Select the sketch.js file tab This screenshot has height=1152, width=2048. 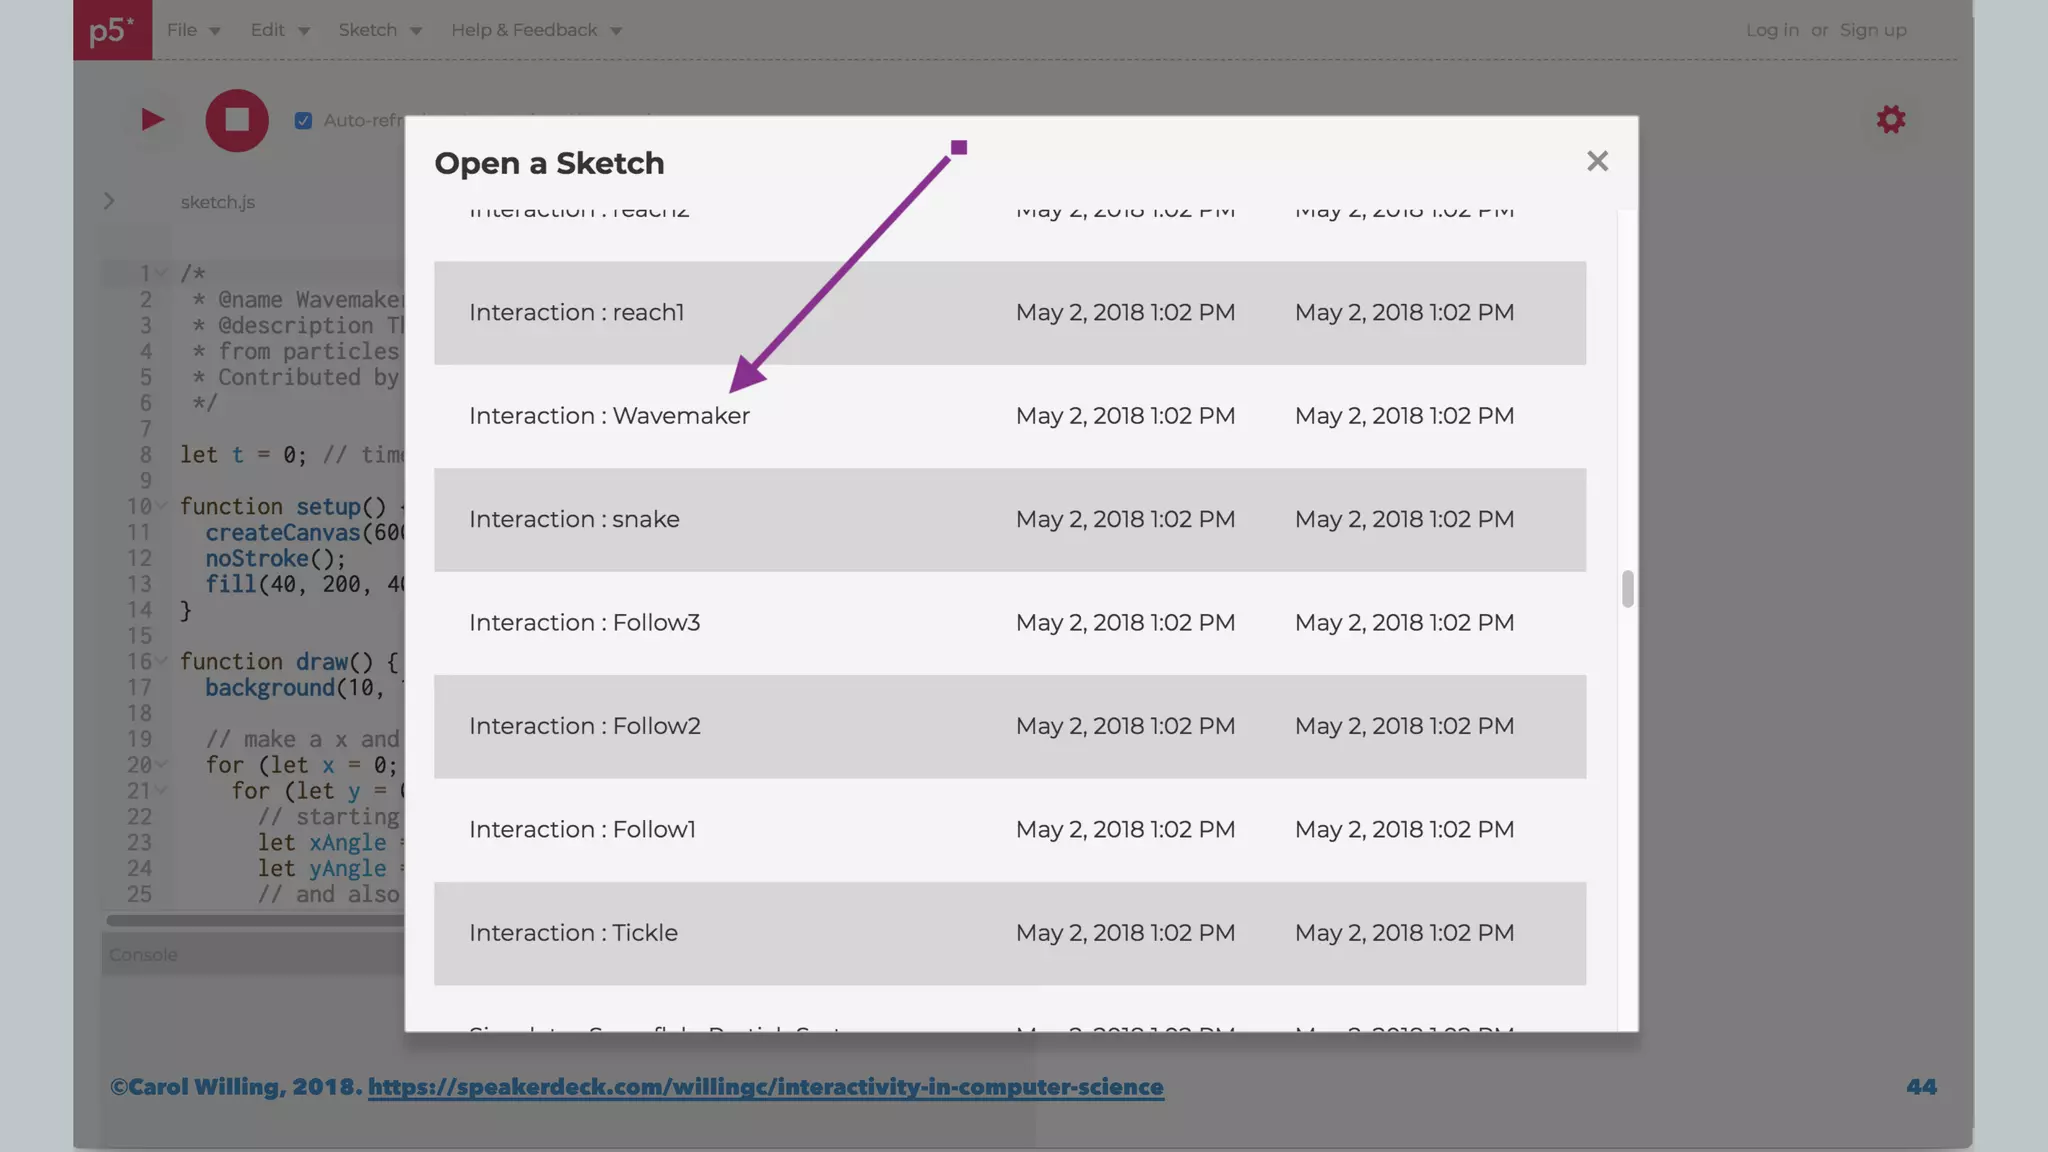pyautogui.click(x=217, y=202)
